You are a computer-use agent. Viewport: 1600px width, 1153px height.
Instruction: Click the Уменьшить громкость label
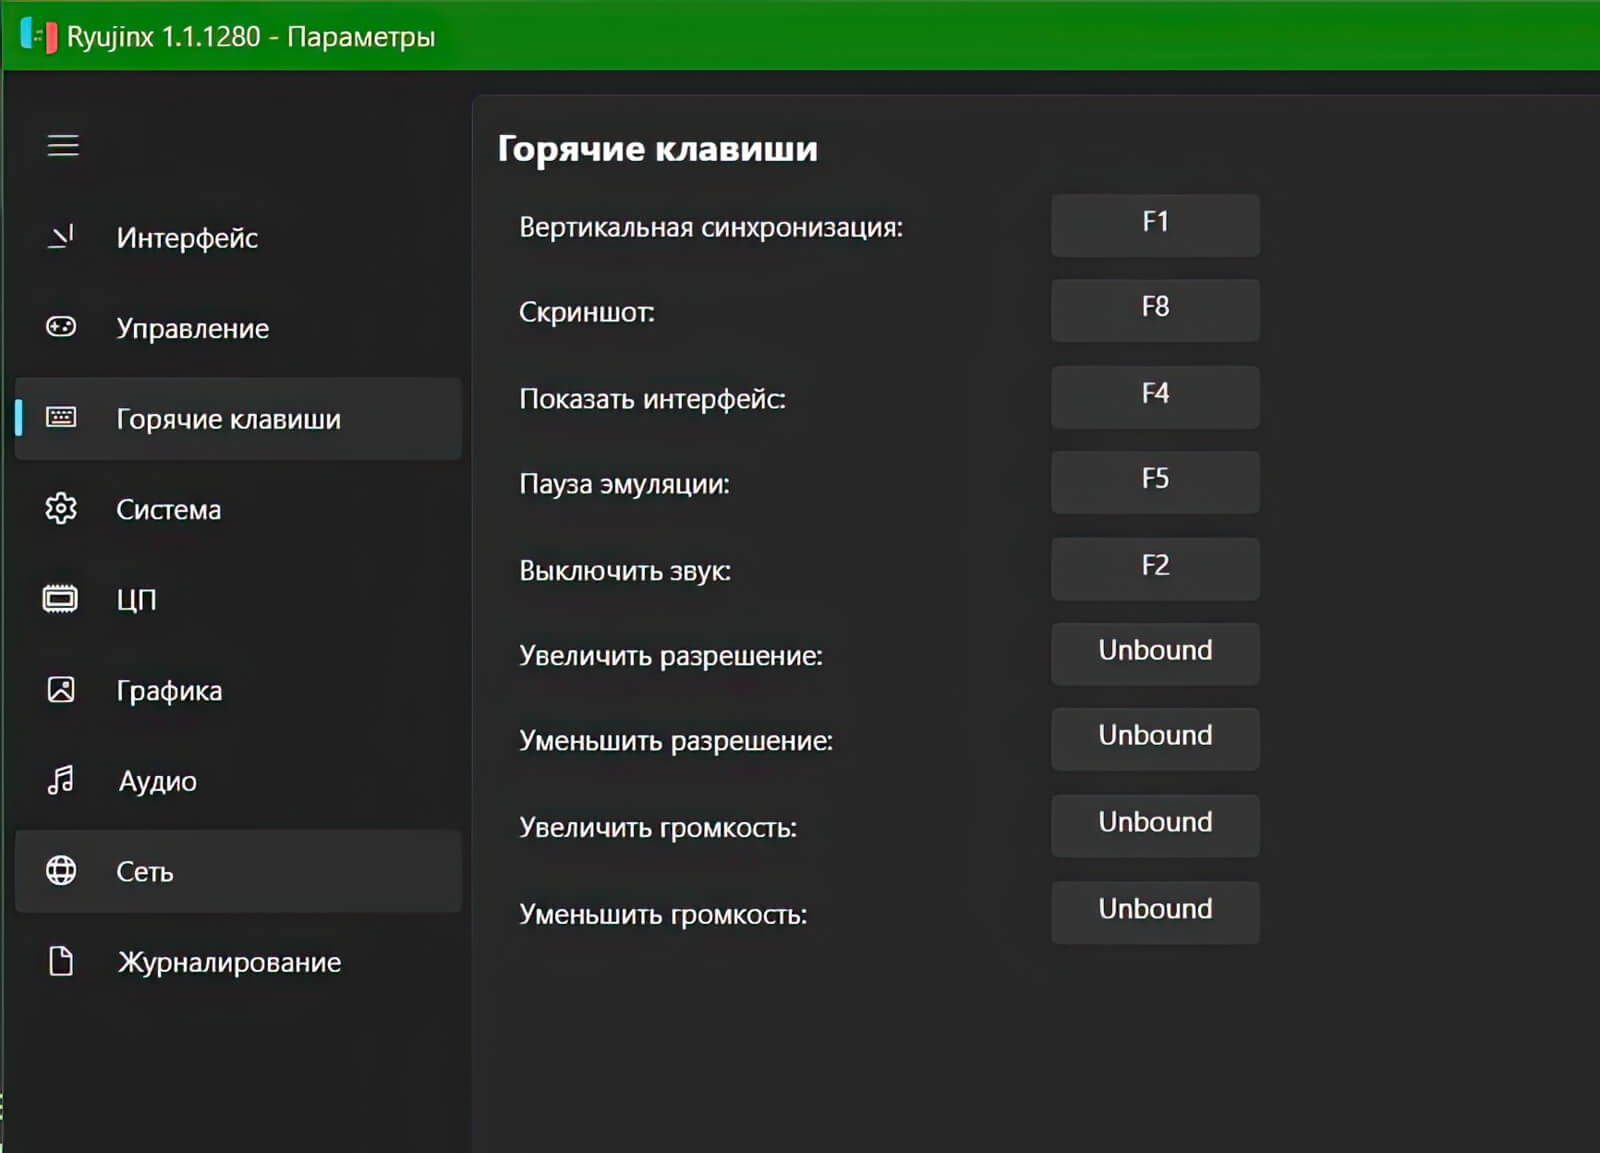[x=663, y=915]
